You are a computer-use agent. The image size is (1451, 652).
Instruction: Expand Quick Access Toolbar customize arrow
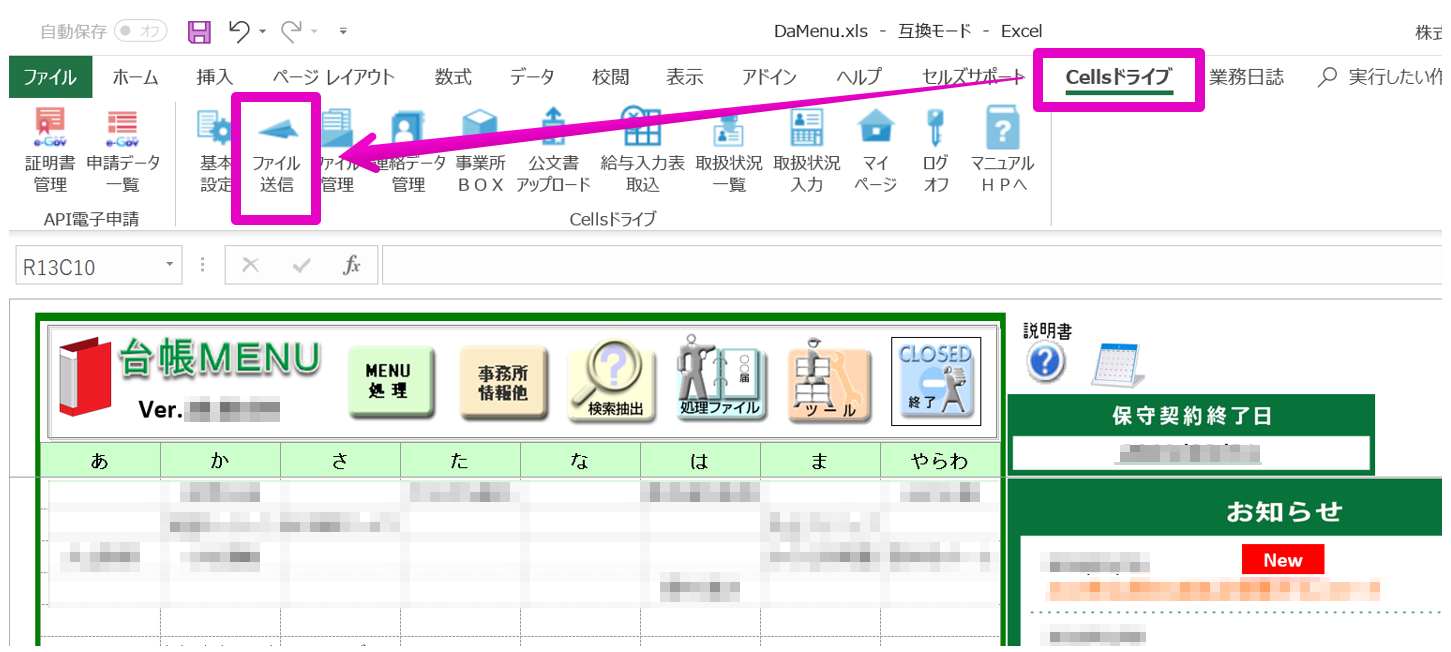point(343,32)
